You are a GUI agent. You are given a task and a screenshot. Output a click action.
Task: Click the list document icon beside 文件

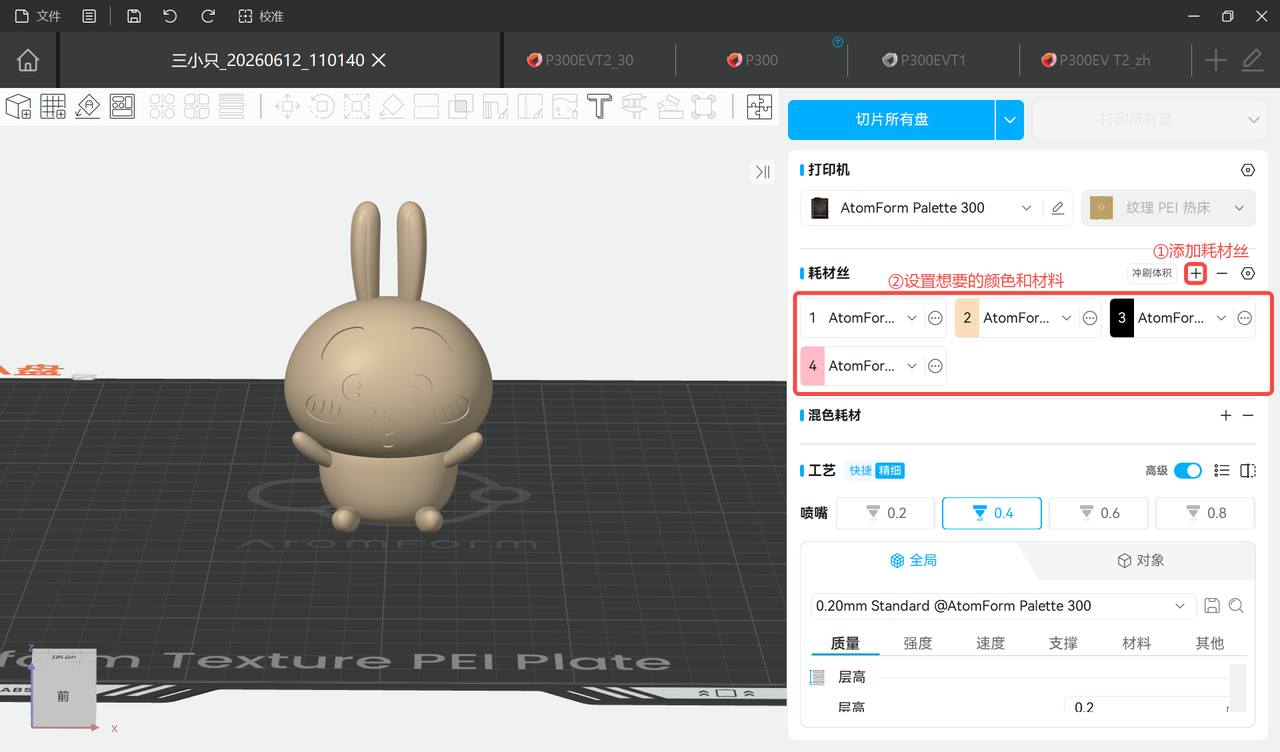[x=90, y=16]
